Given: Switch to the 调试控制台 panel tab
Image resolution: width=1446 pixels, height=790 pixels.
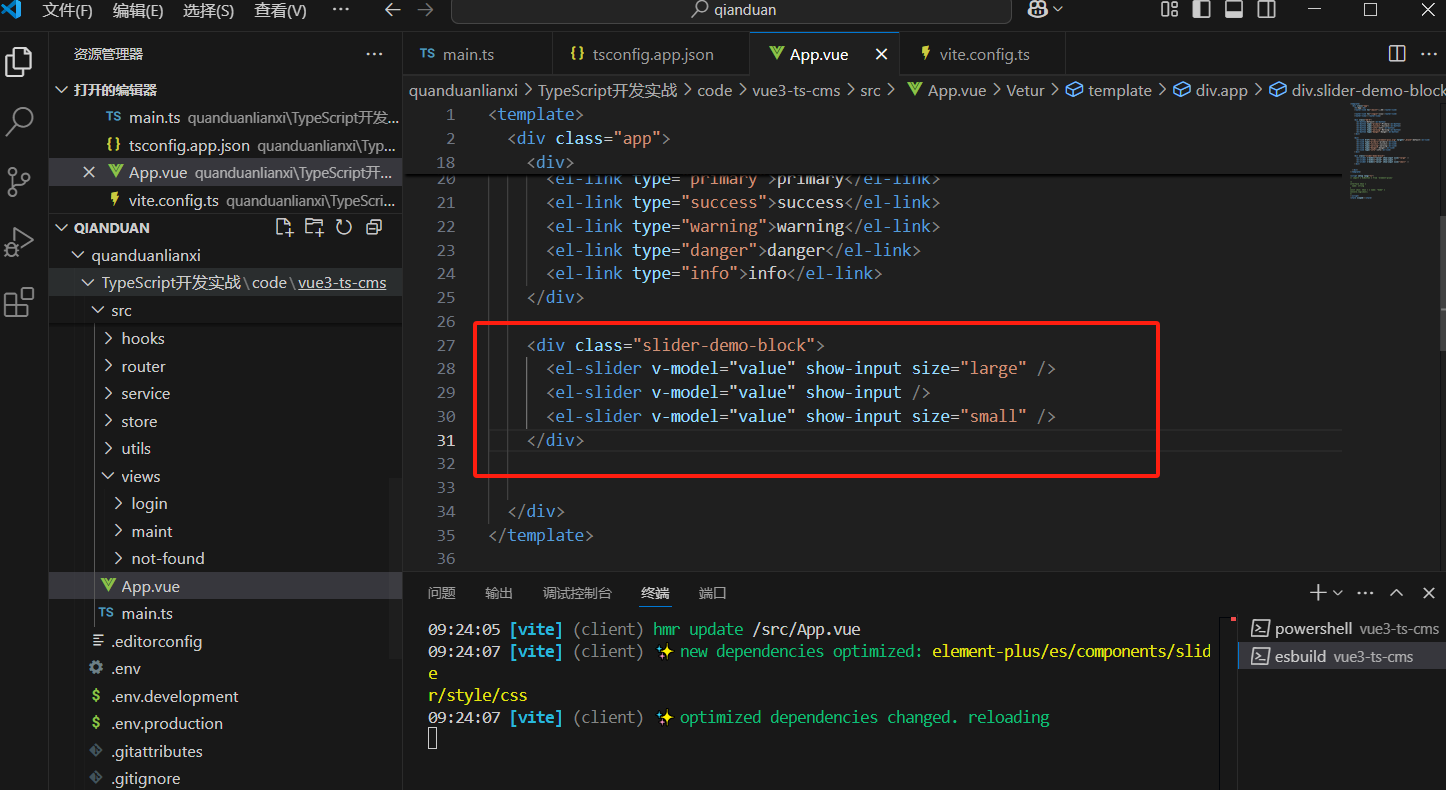Looking at the screenshot, I should (577, 593).
